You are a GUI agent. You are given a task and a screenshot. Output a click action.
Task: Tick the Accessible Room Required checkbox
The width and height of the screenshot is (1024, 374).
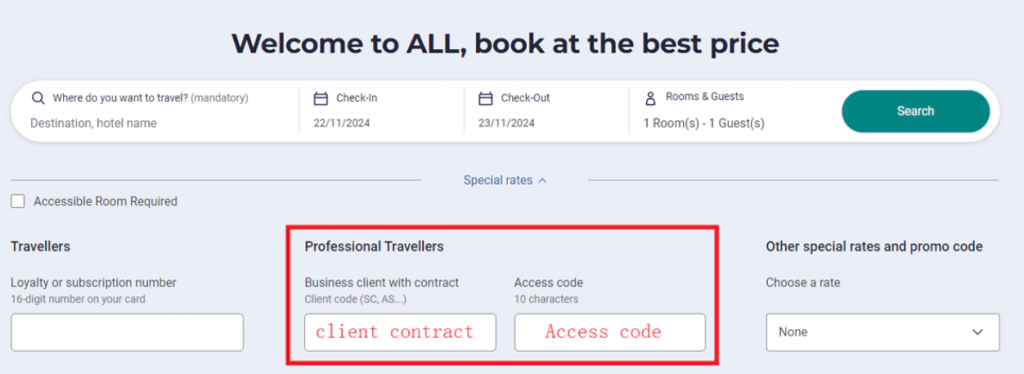[x=18, y=201]
